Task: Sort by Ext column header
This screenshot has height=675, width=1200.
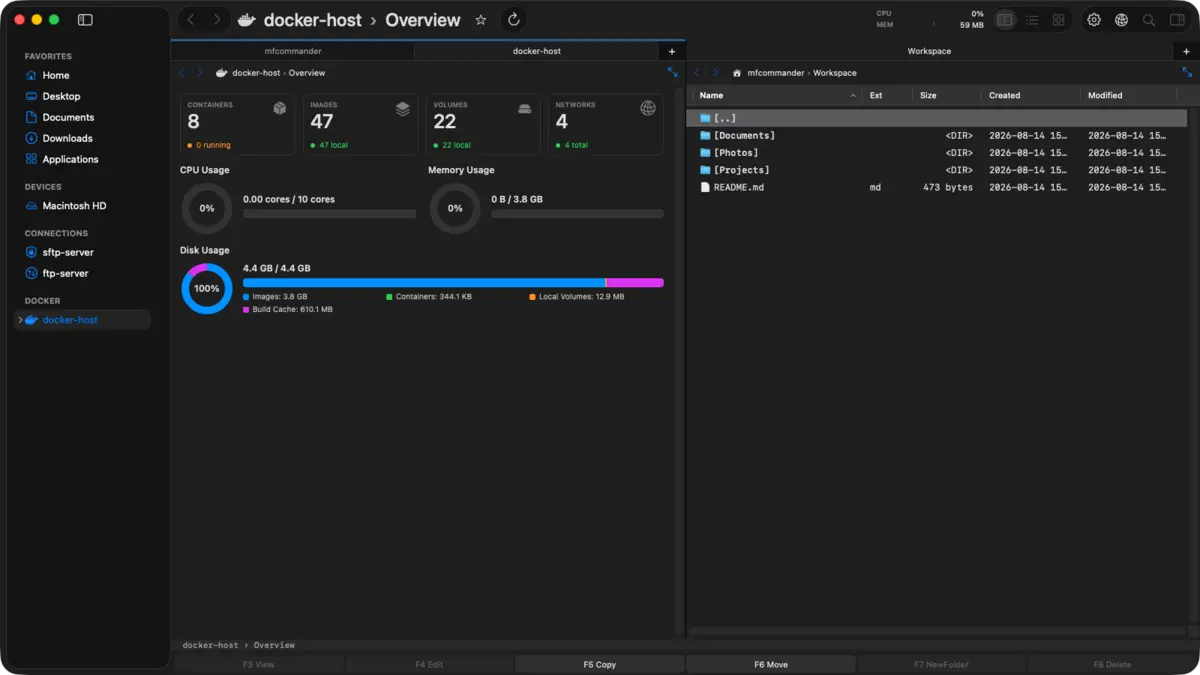Action: pos(888,95)
